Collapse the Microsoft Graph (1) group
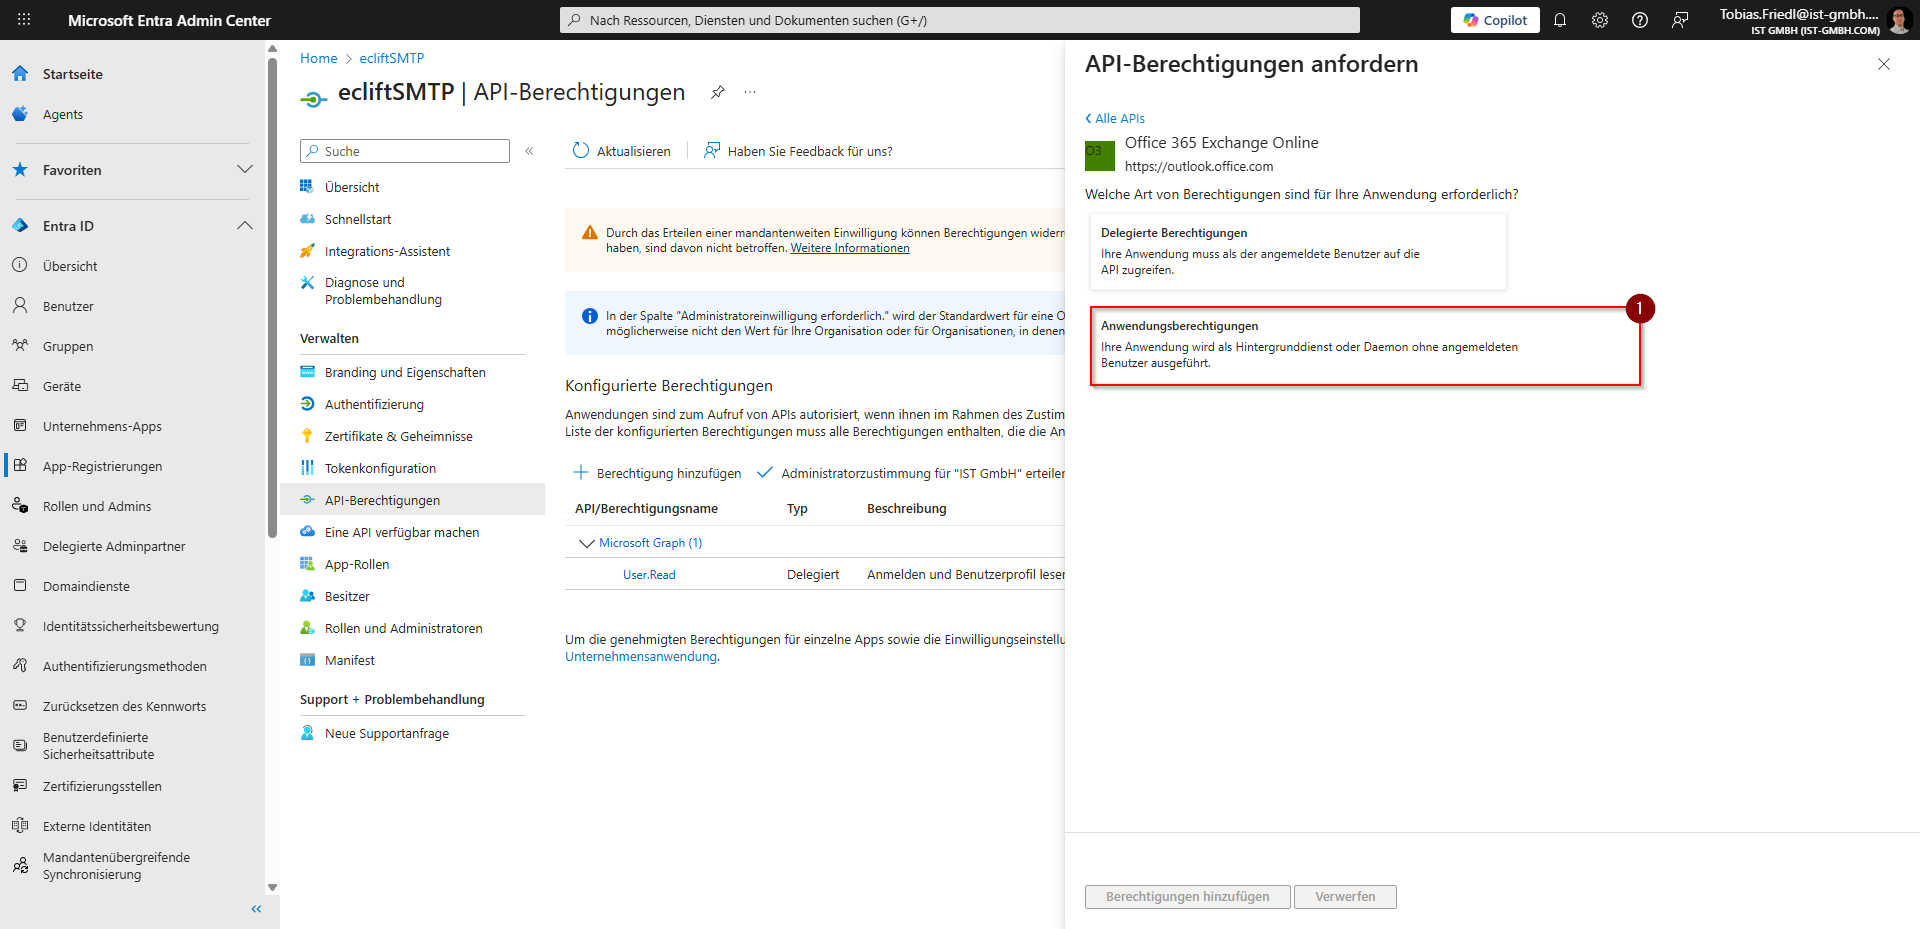Viewport: 1920px width, 929px height. (x=586, y=543)
